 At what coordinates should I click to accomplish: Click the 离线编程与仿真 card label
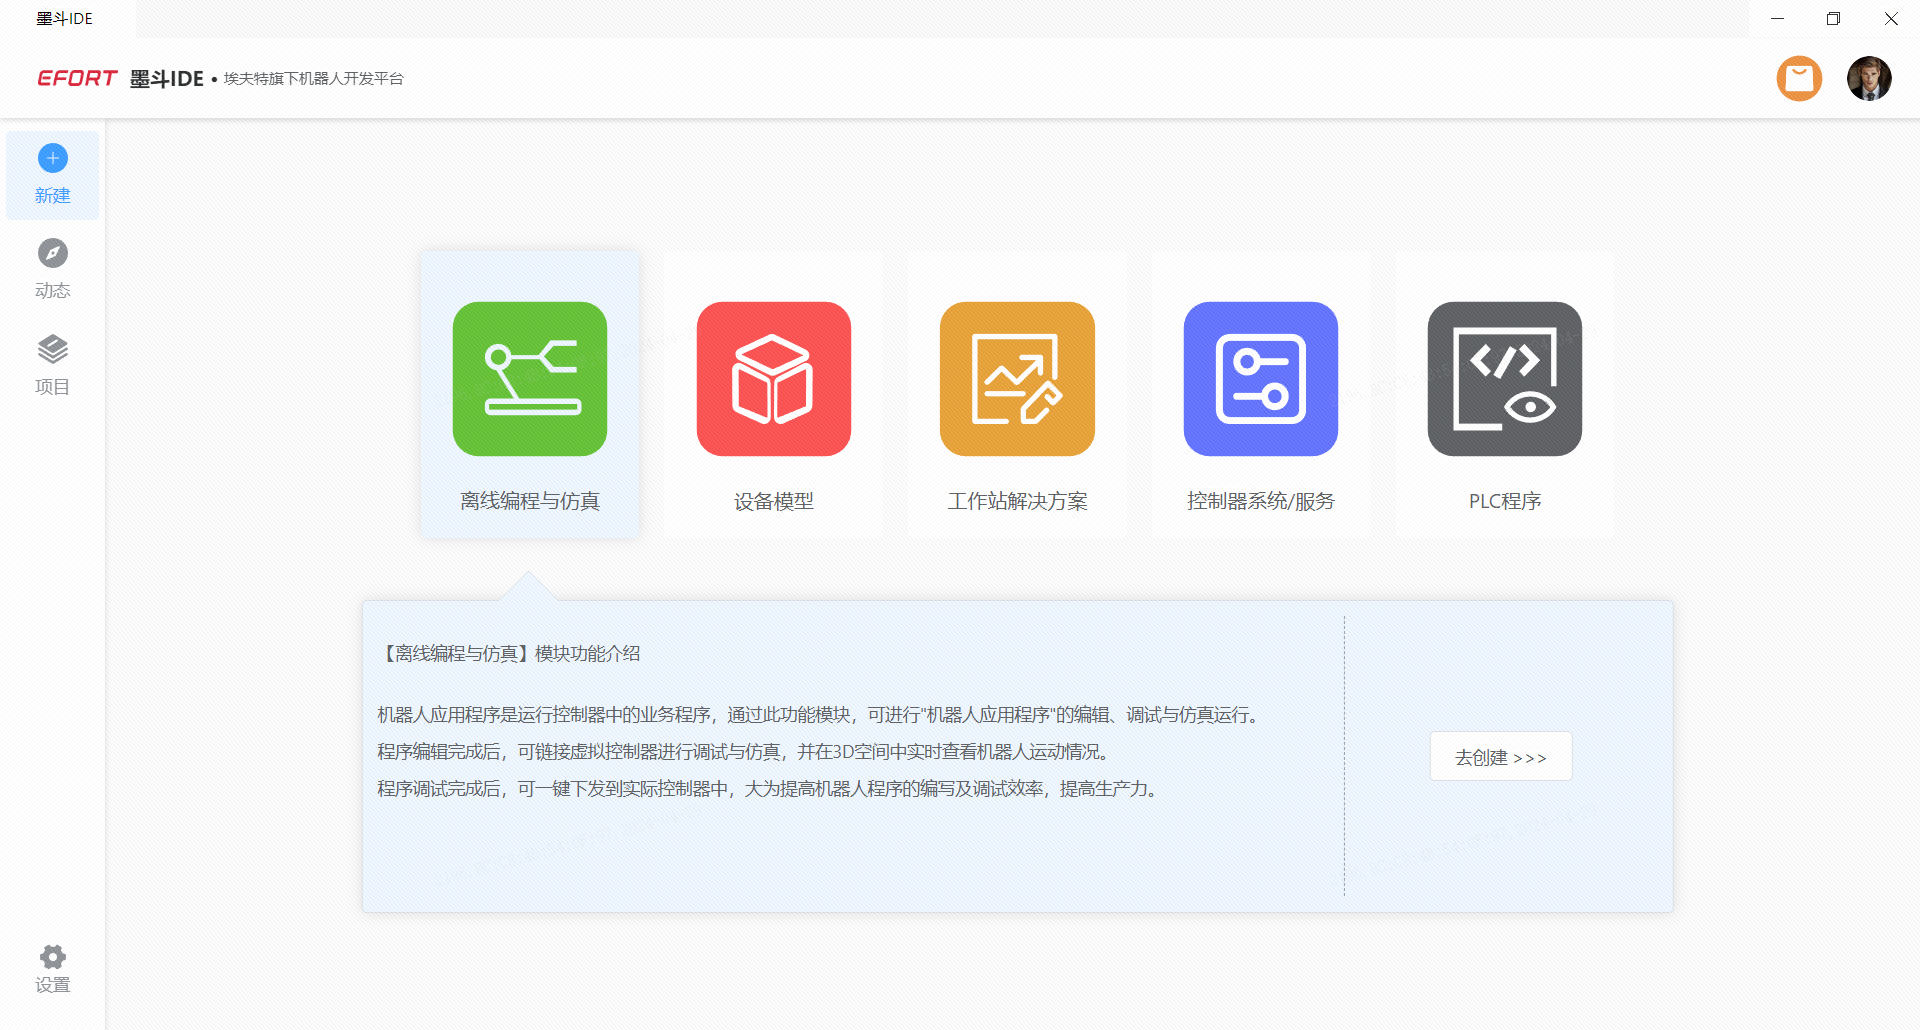point(530,501)
